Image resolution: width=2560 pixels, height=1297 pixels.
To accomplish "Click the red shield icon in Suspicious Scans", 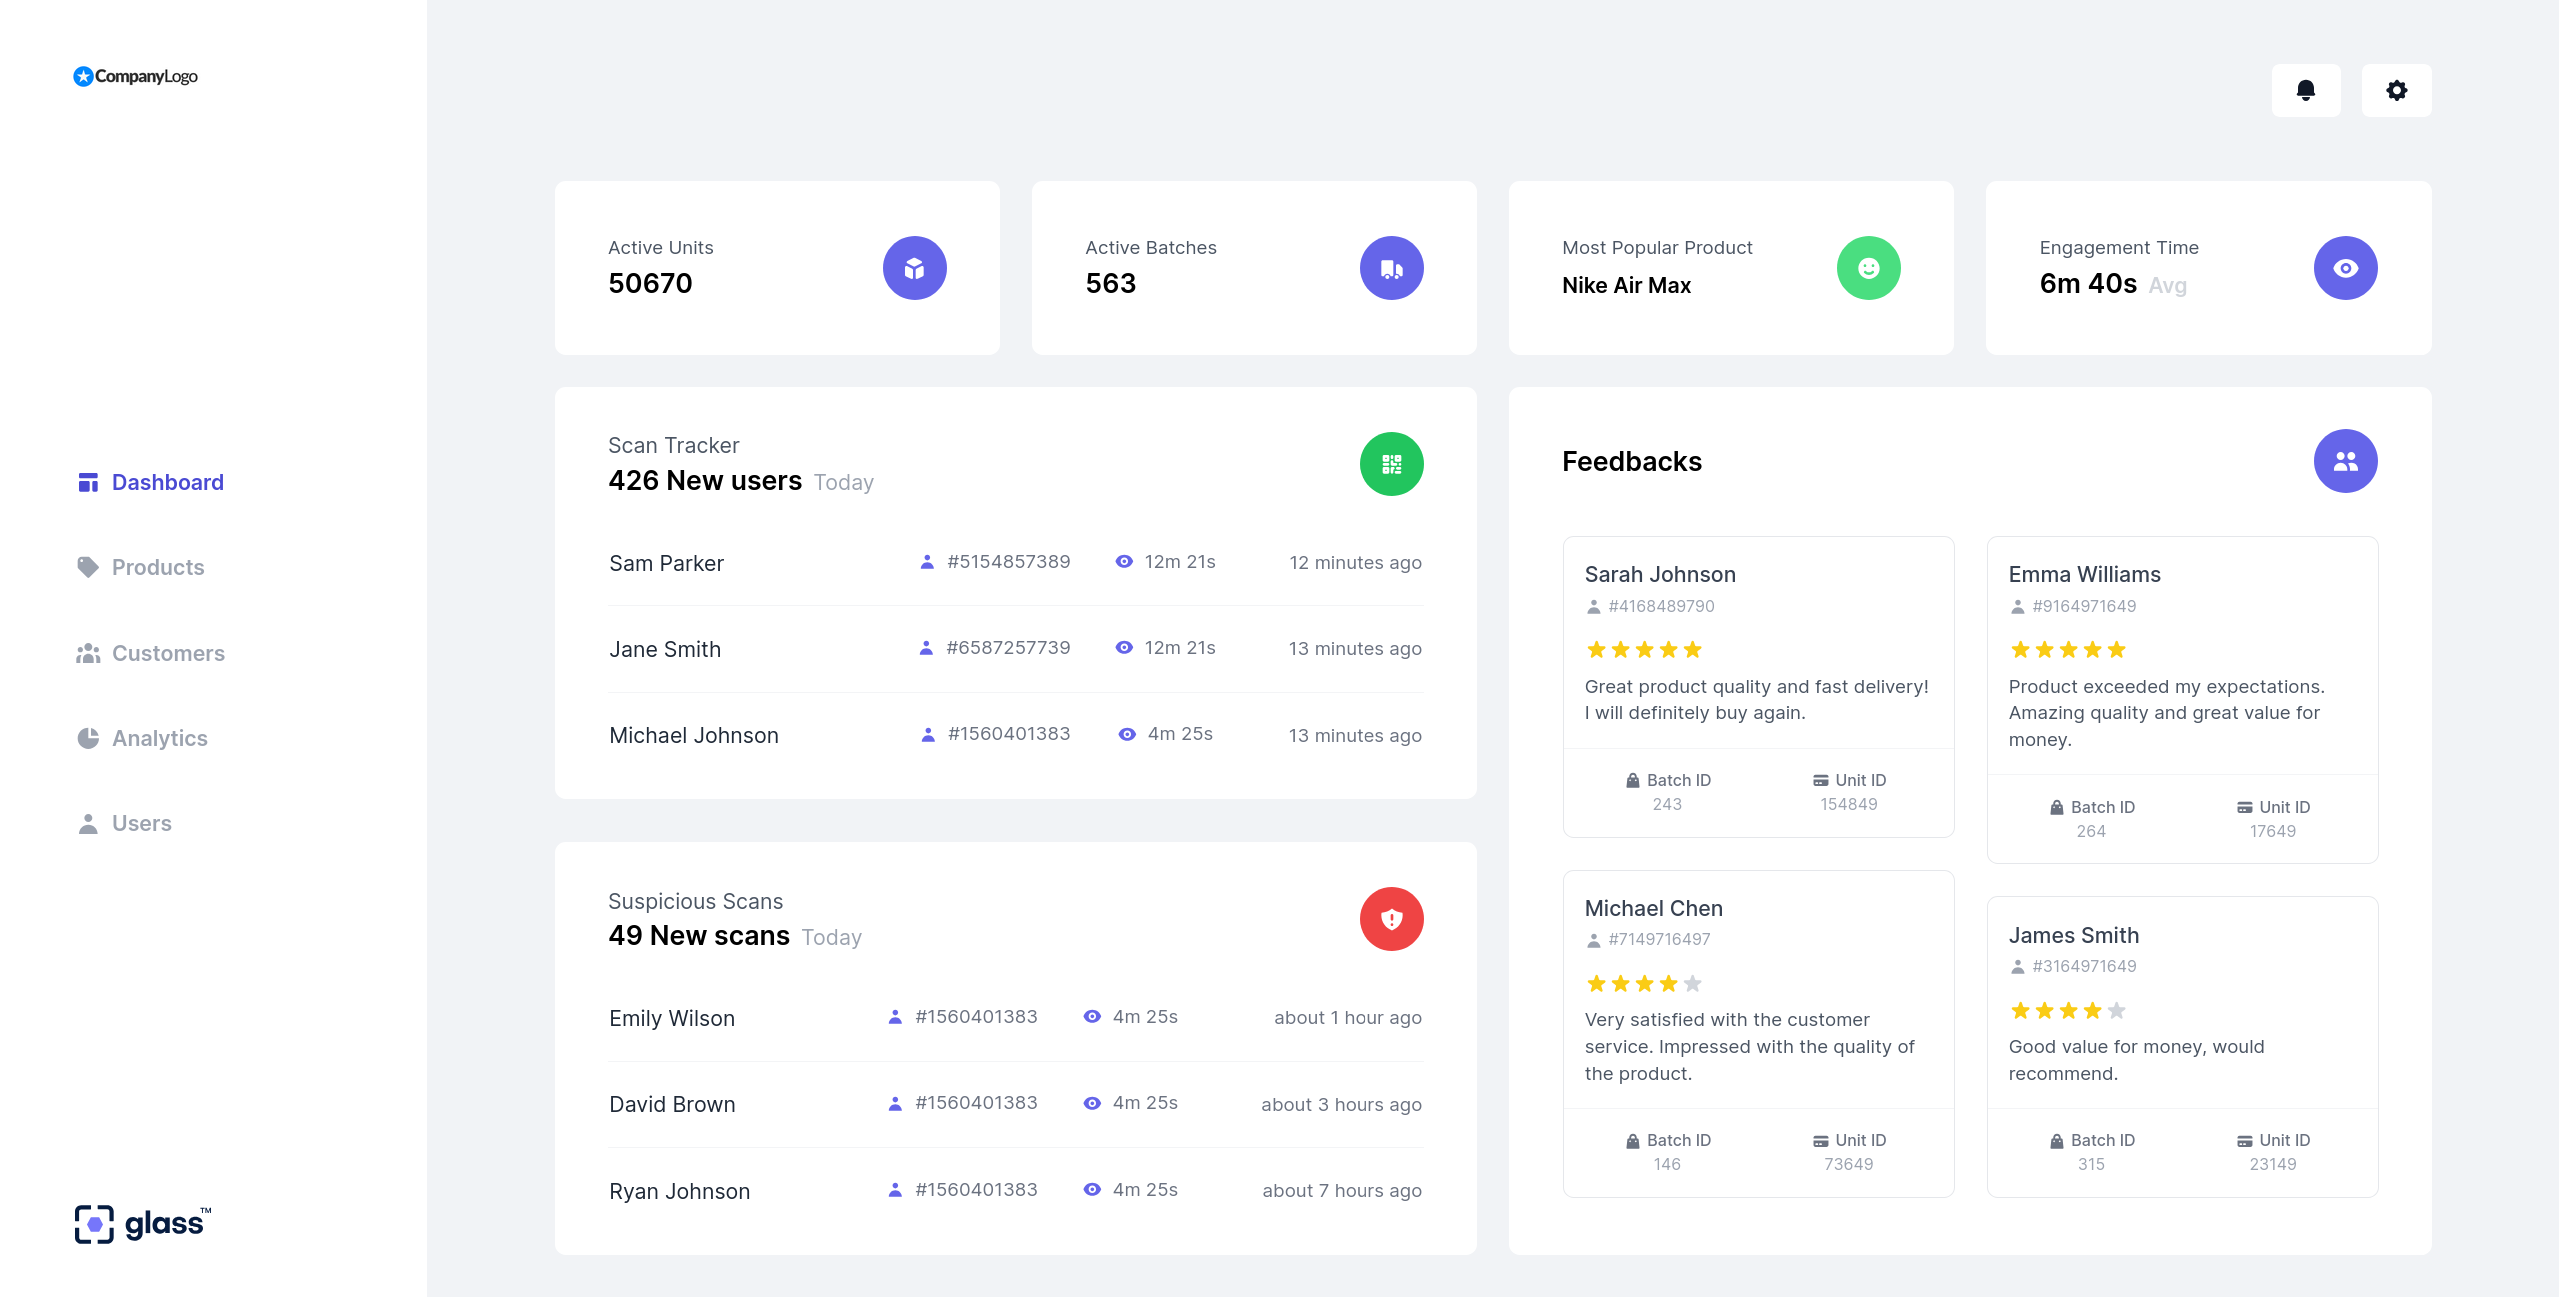I will pos(1391,919).
